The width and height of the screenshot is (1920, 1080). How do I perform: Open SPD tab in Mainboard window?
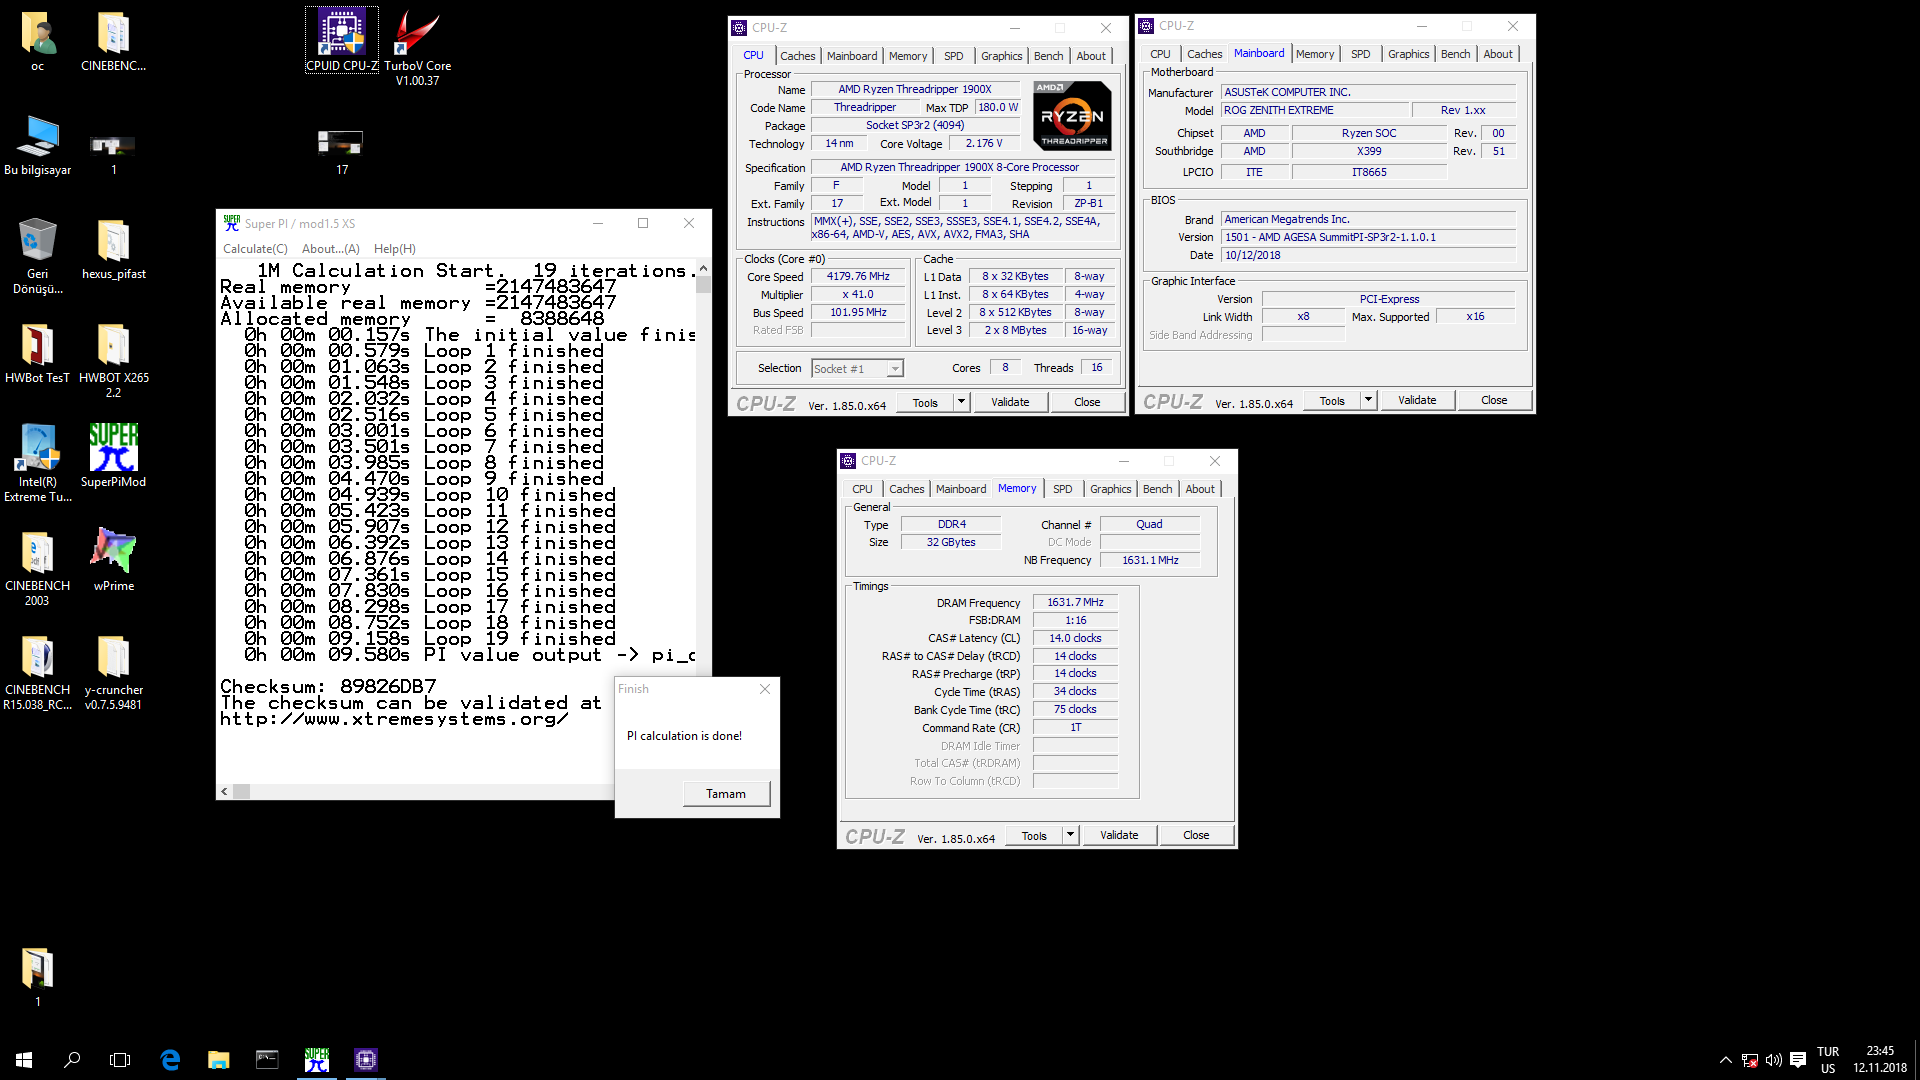tap(1360, 54)
